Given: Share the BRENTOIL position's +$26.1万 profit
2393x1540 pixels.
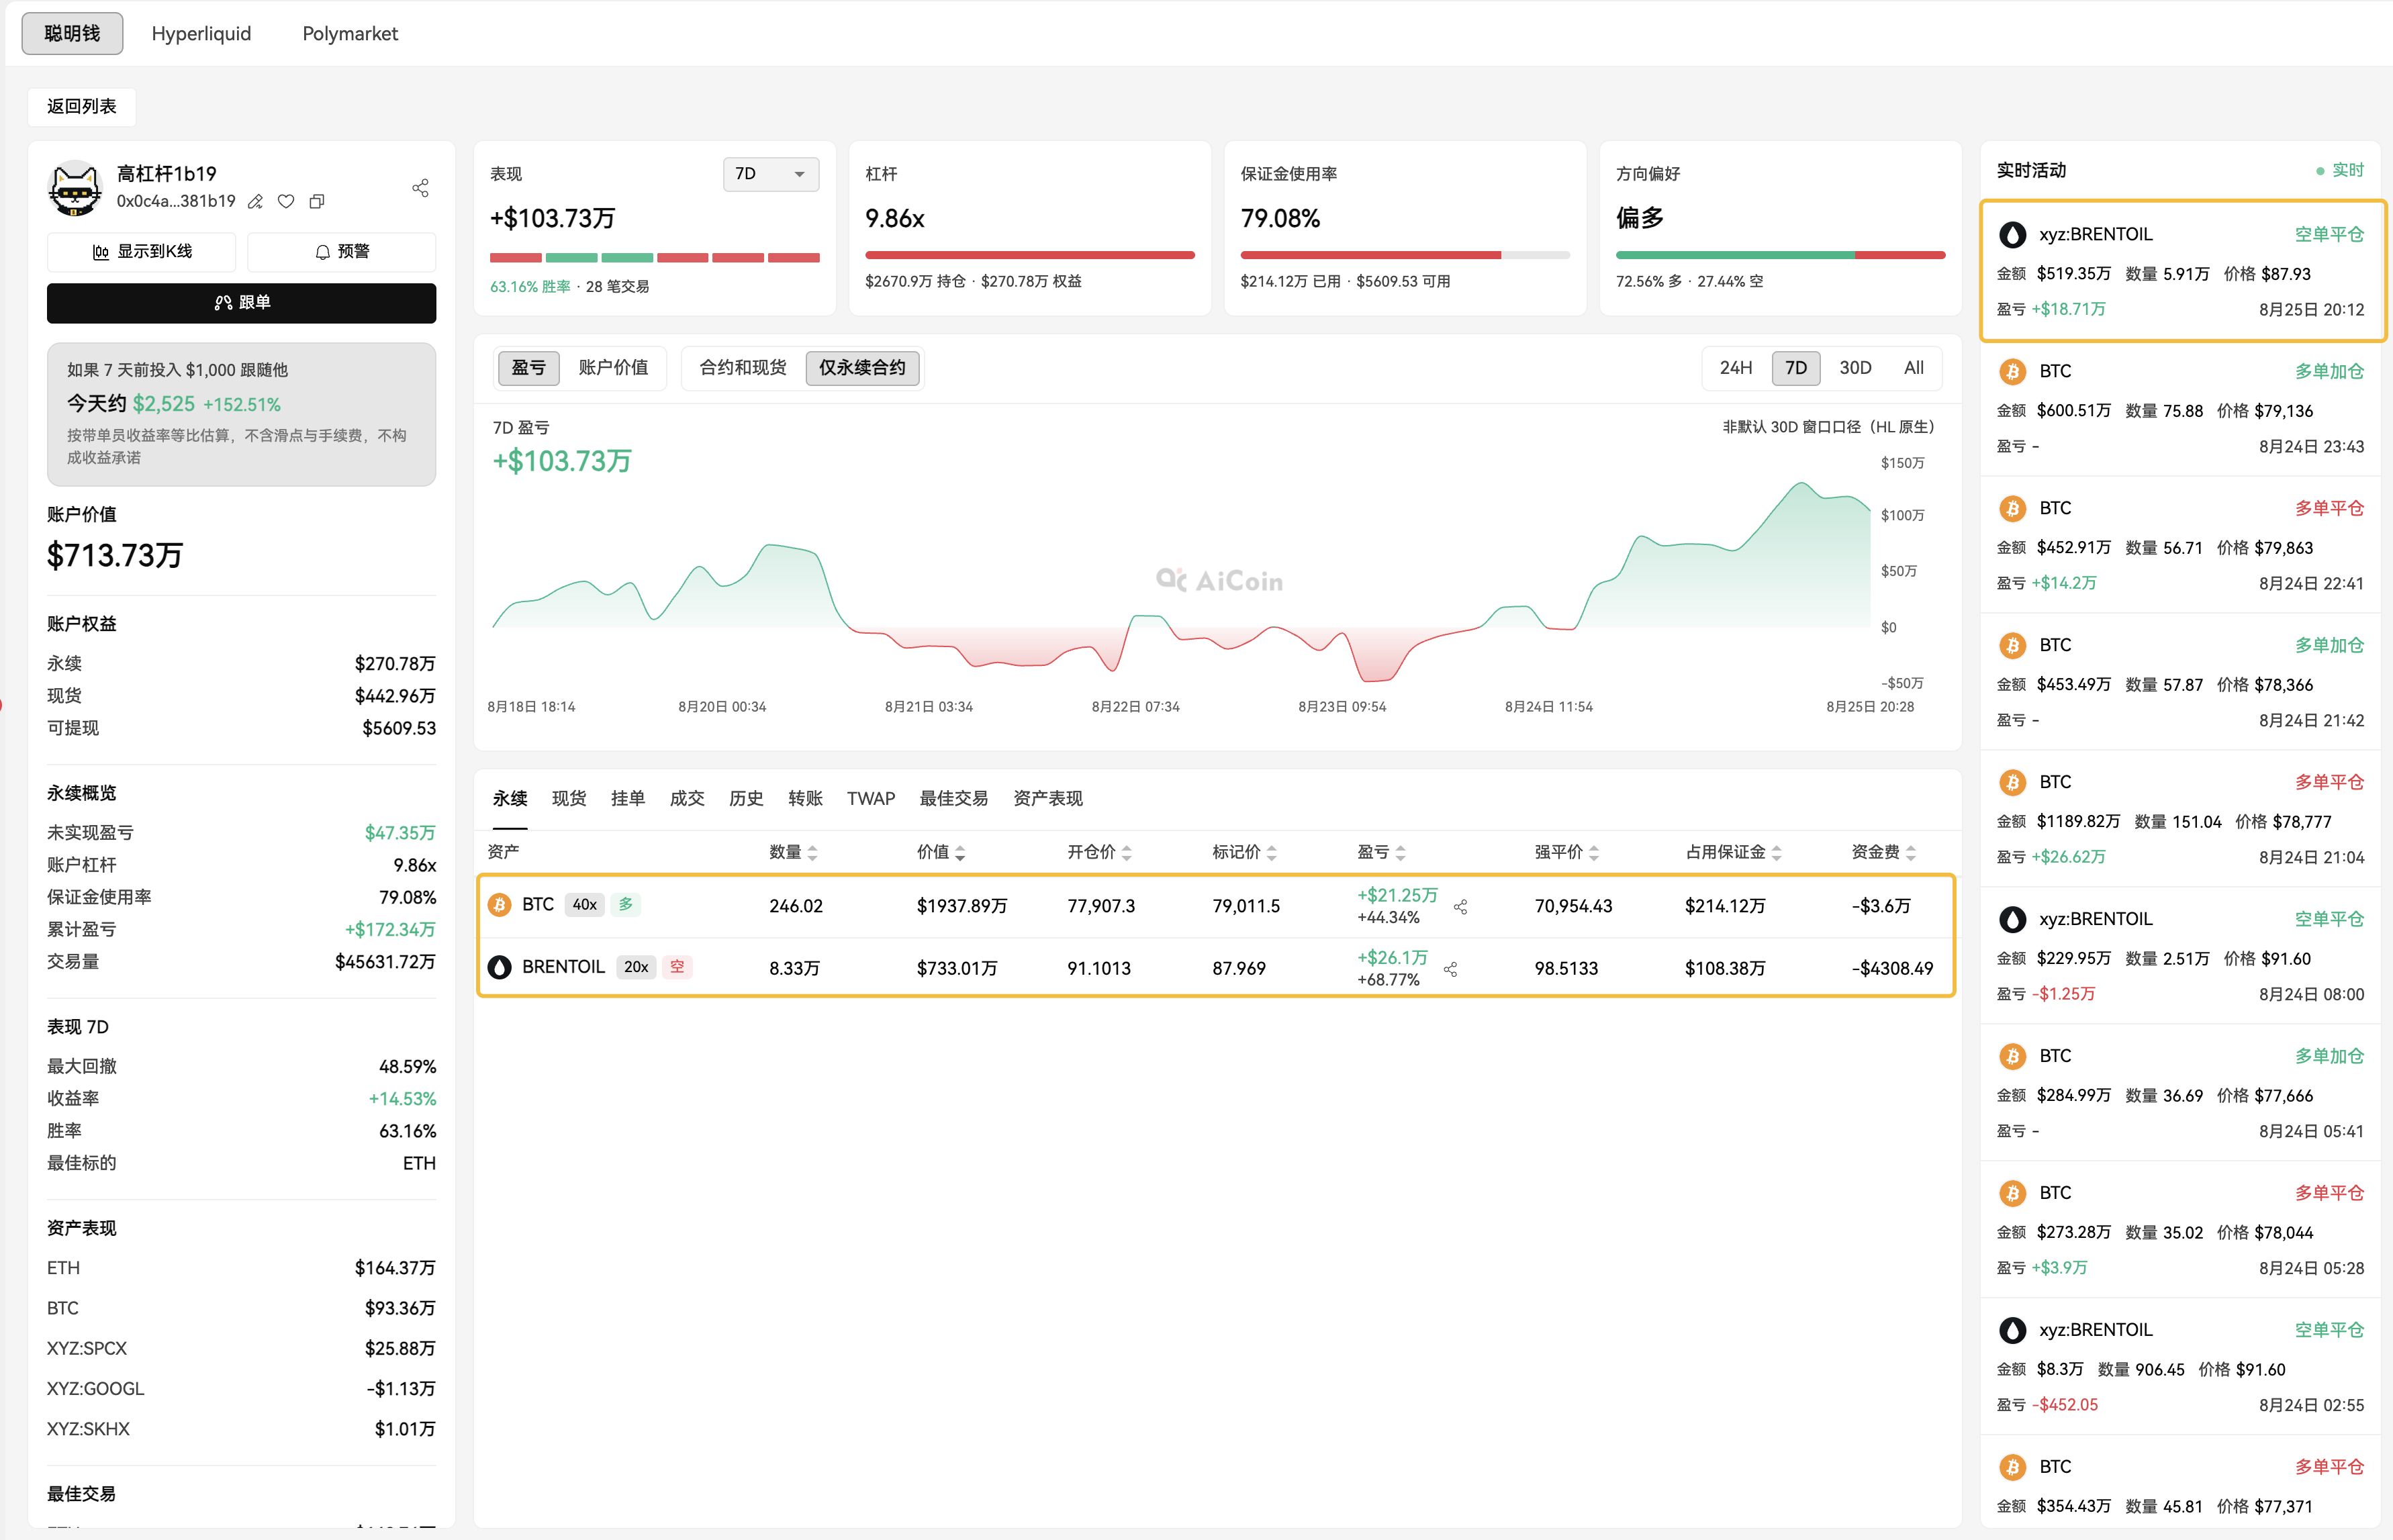Looking at the screenshot, I should tap(1451, 969).
